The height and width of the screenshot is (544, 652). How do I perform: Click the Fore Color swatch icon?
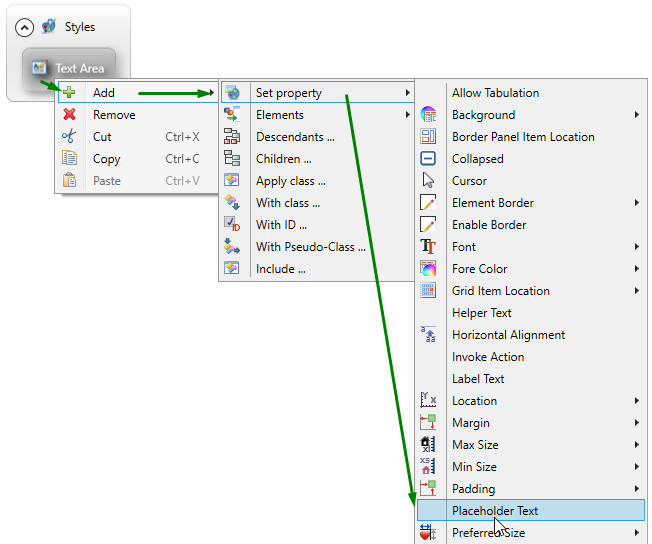pyautogui.click(x=428, y=269)
